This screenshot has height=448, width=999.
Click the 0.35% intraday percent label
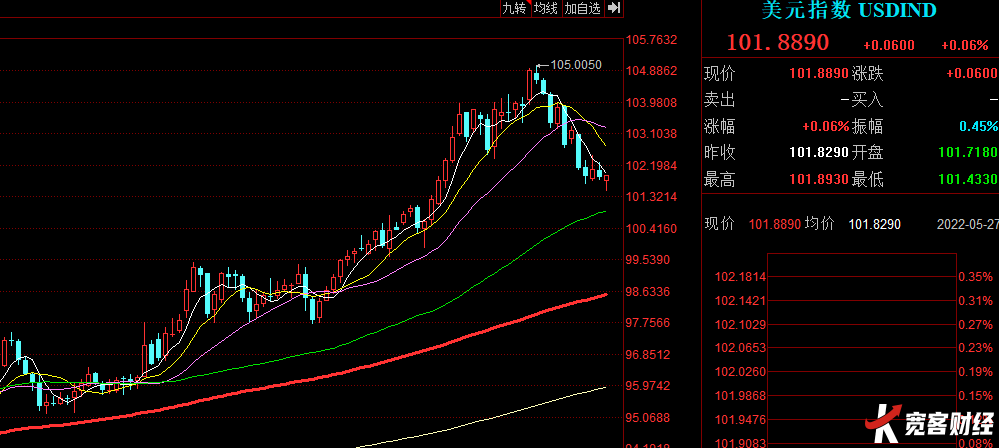975,277
